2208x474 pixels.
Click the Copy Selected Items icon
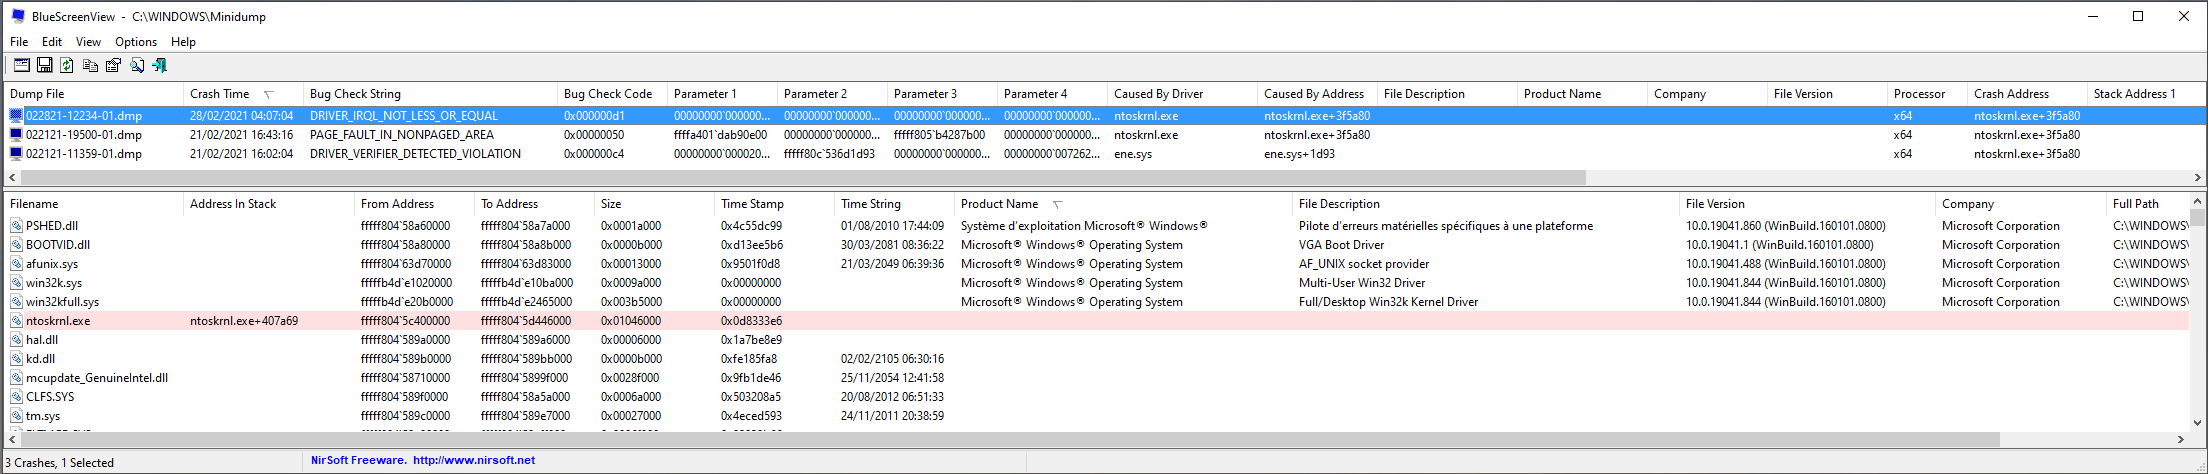(x=90, y=65)
